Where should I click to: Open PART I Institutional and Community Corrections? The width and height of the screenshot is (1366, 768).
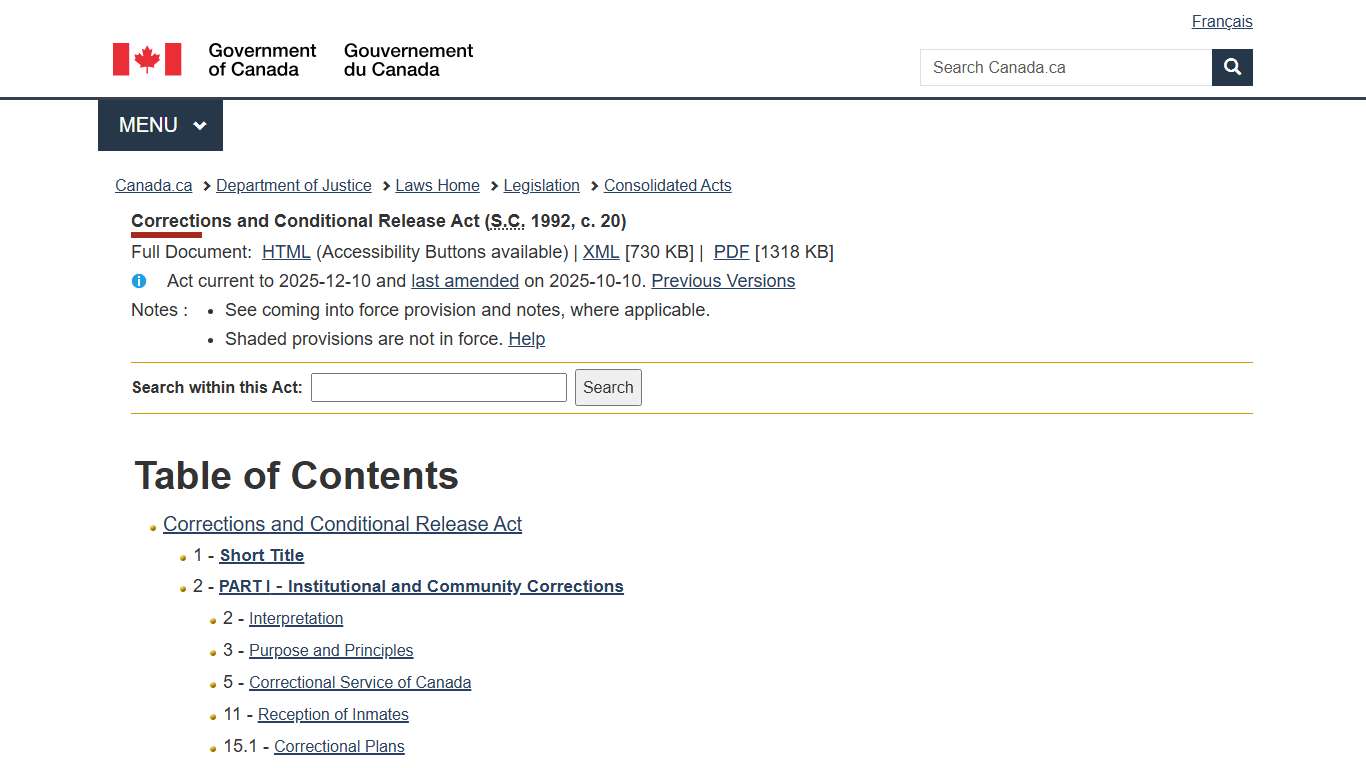421,586
